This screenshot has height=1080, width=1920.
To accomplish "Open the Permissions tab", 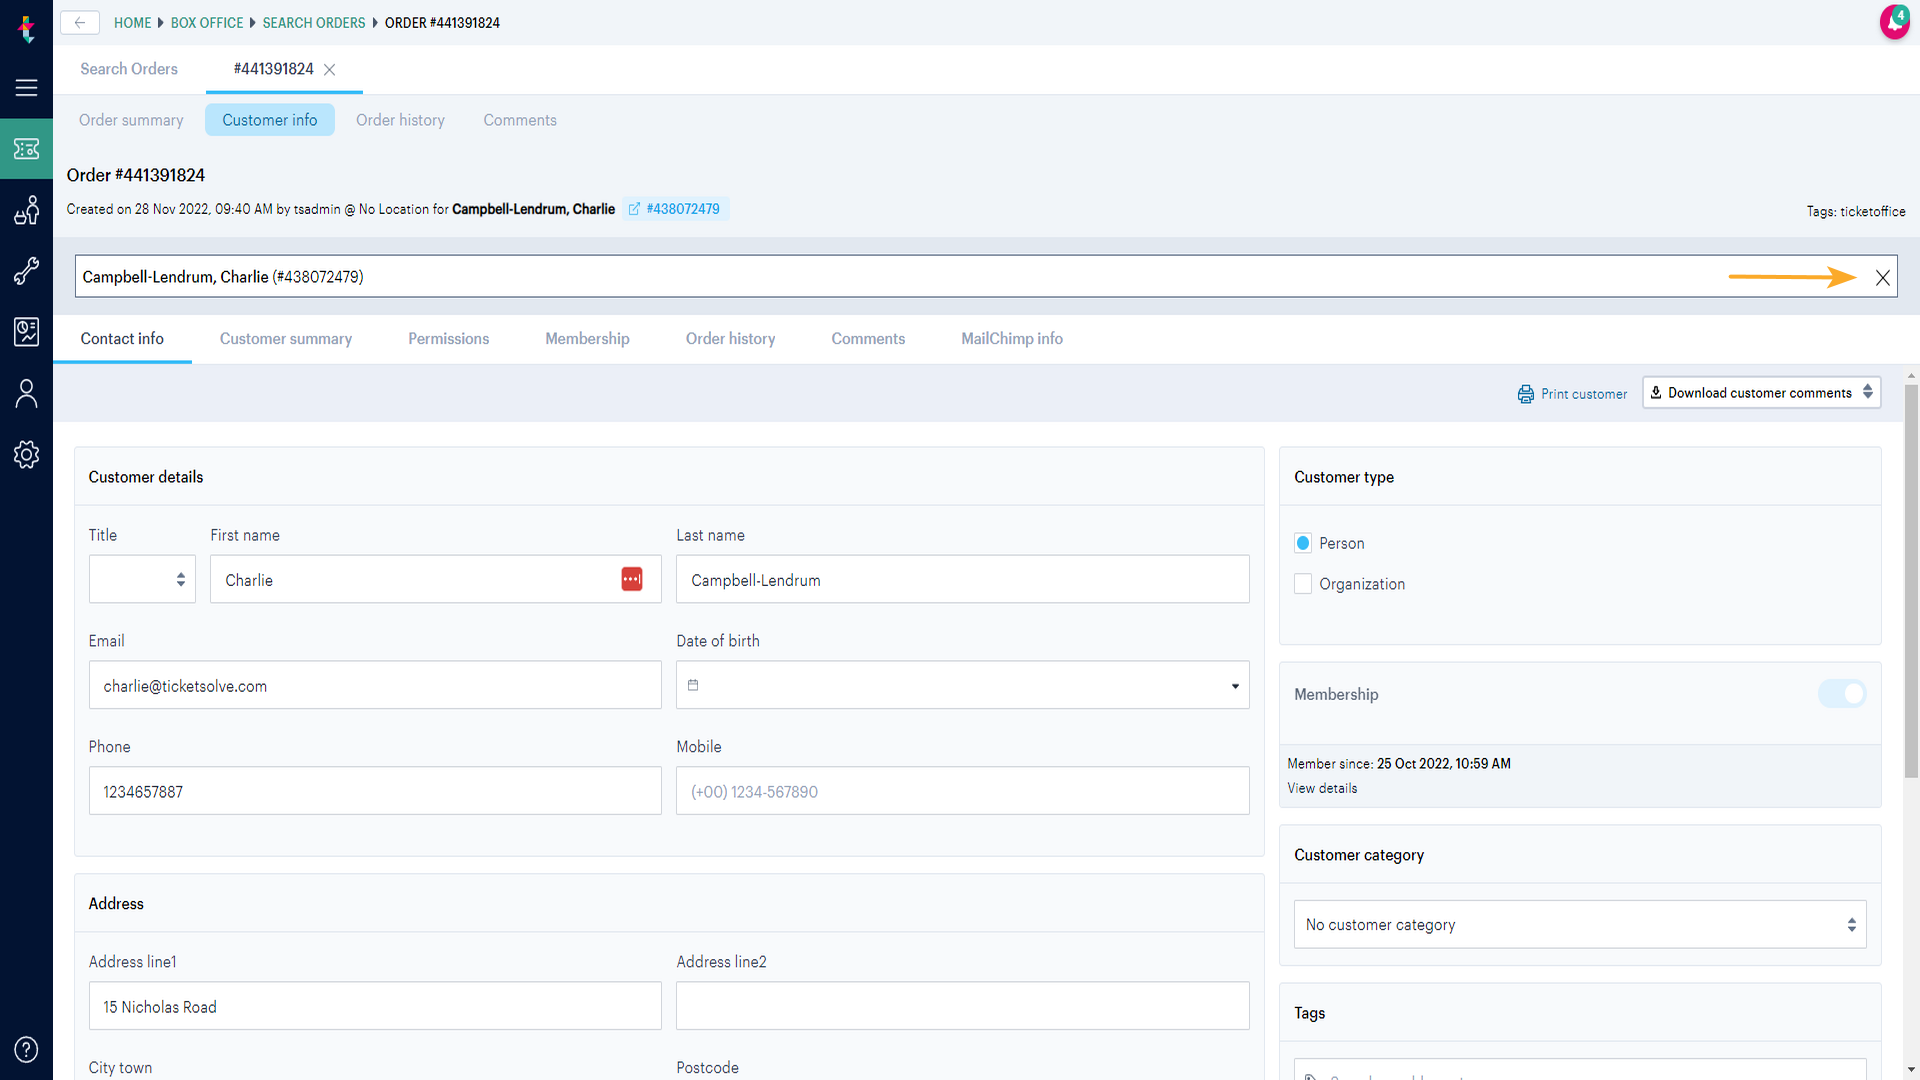I will (448, 339).
